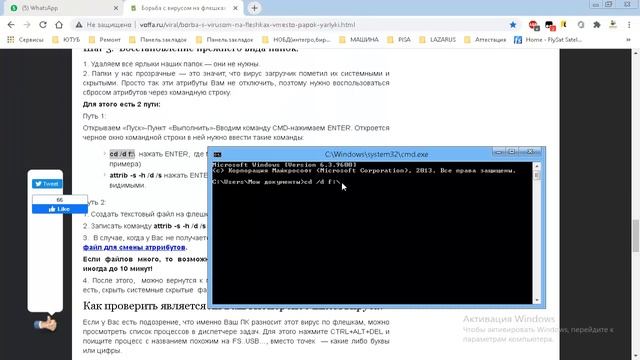640x360 pixels.
Task: Close the Борьба с вирусом tab
Action: pyautogui.click(x=236, y=8)
